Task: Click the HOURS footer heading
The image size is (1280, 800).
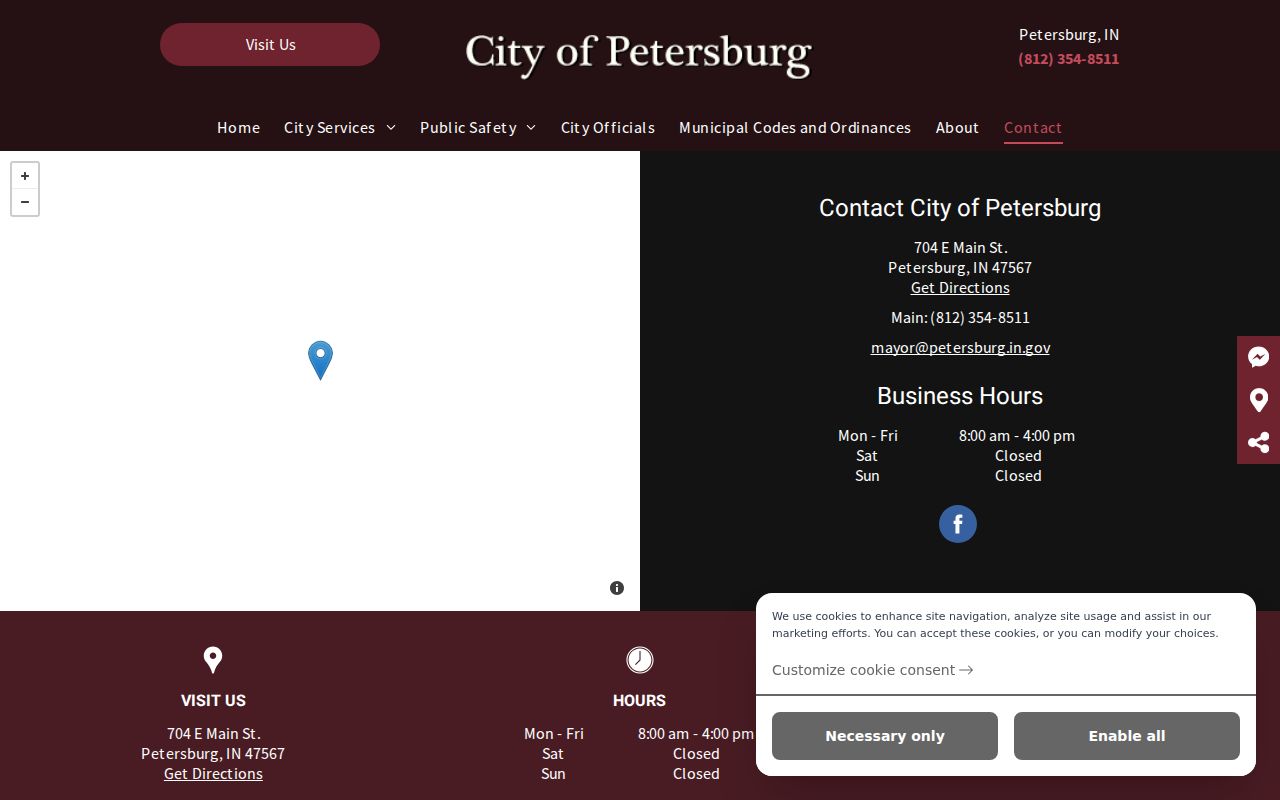Action: [640, 701]
